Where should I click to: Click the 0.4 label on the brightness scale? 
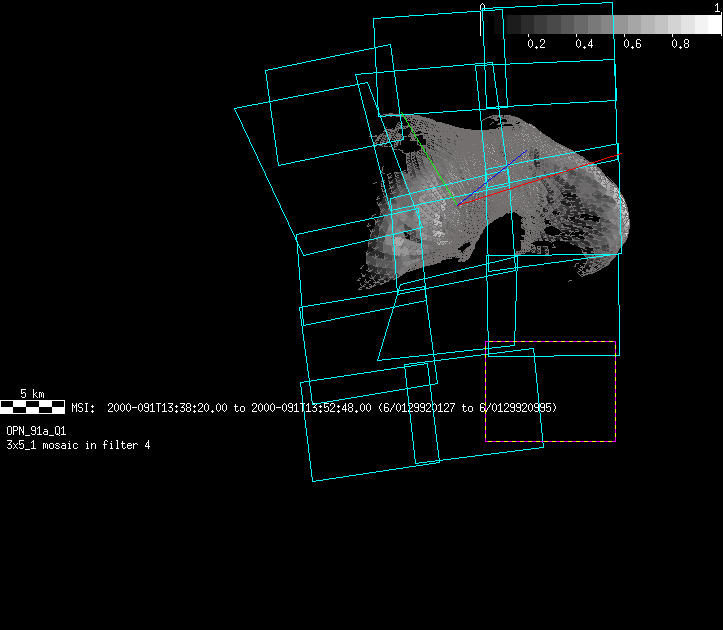pos(584,44)
